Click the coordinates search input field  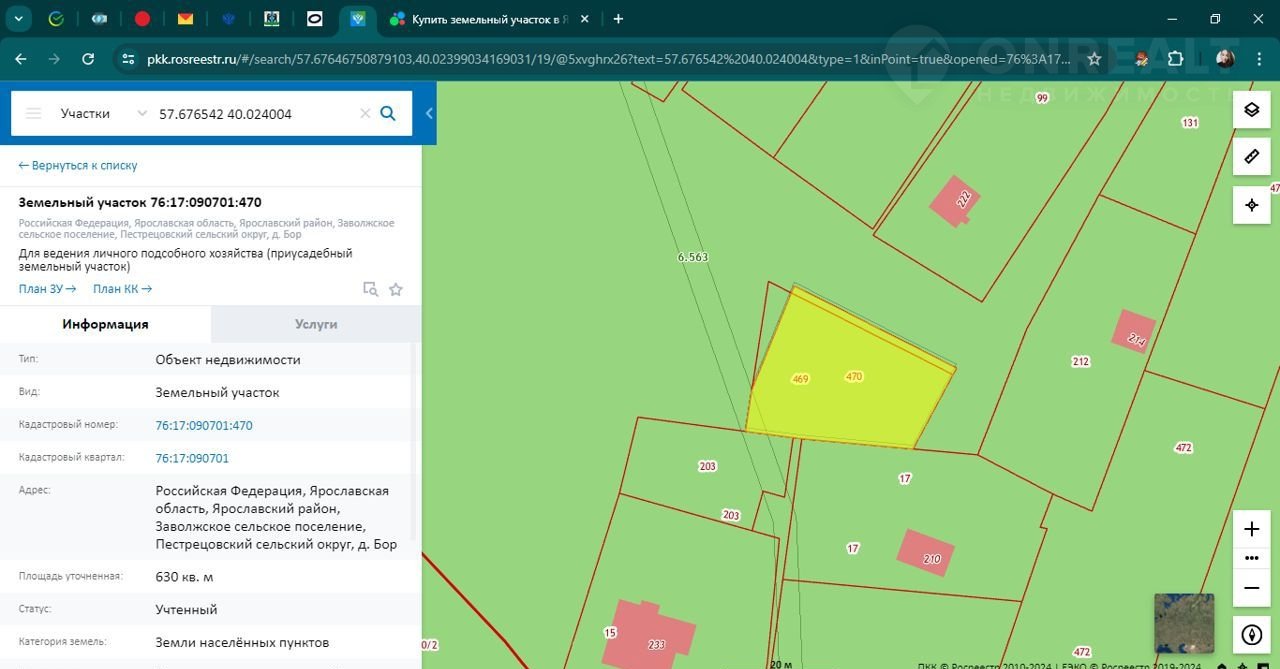(x=255, y=114)
